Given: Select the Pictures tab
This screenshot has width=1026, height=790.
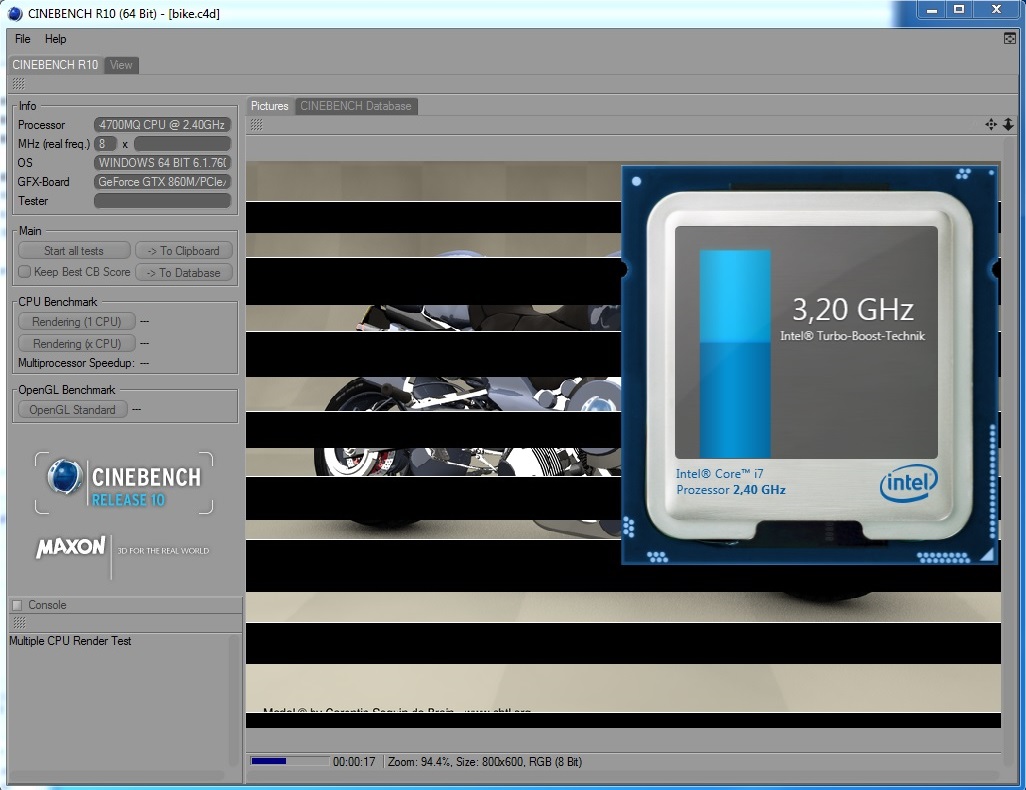Looking at the screenshot, I should click(x=270, y=106).
